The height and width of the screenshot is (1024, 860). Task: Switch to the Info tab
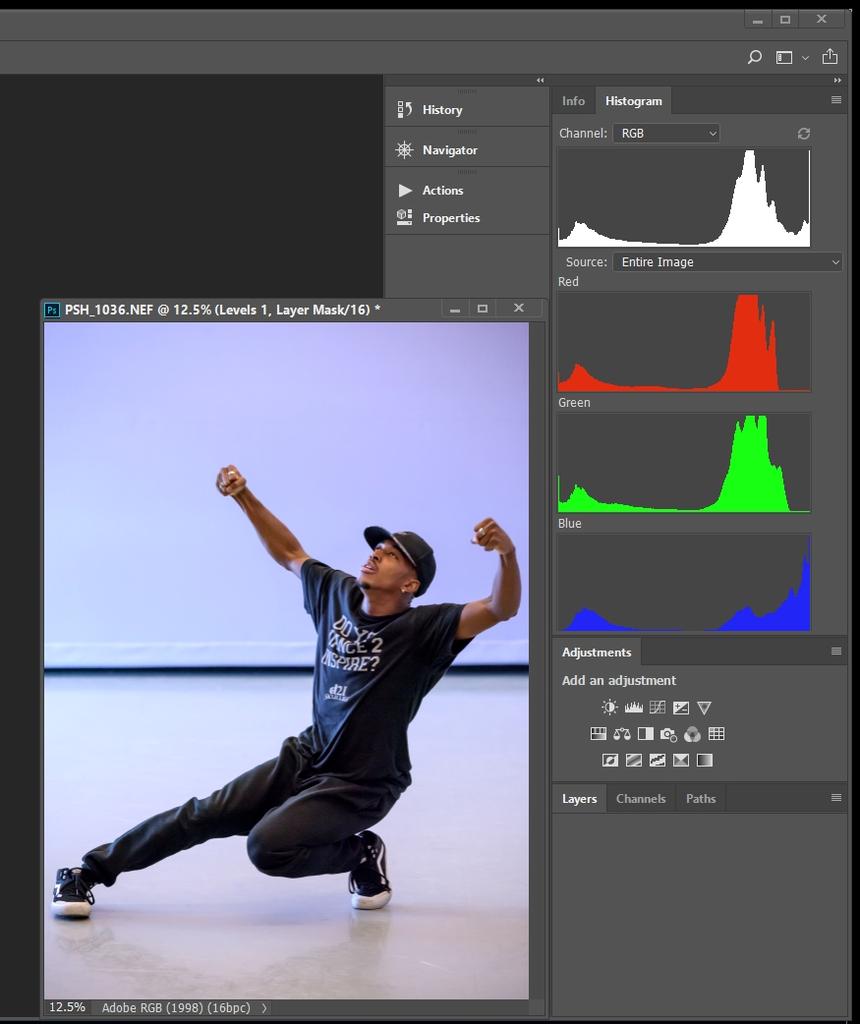click(573, 101)
